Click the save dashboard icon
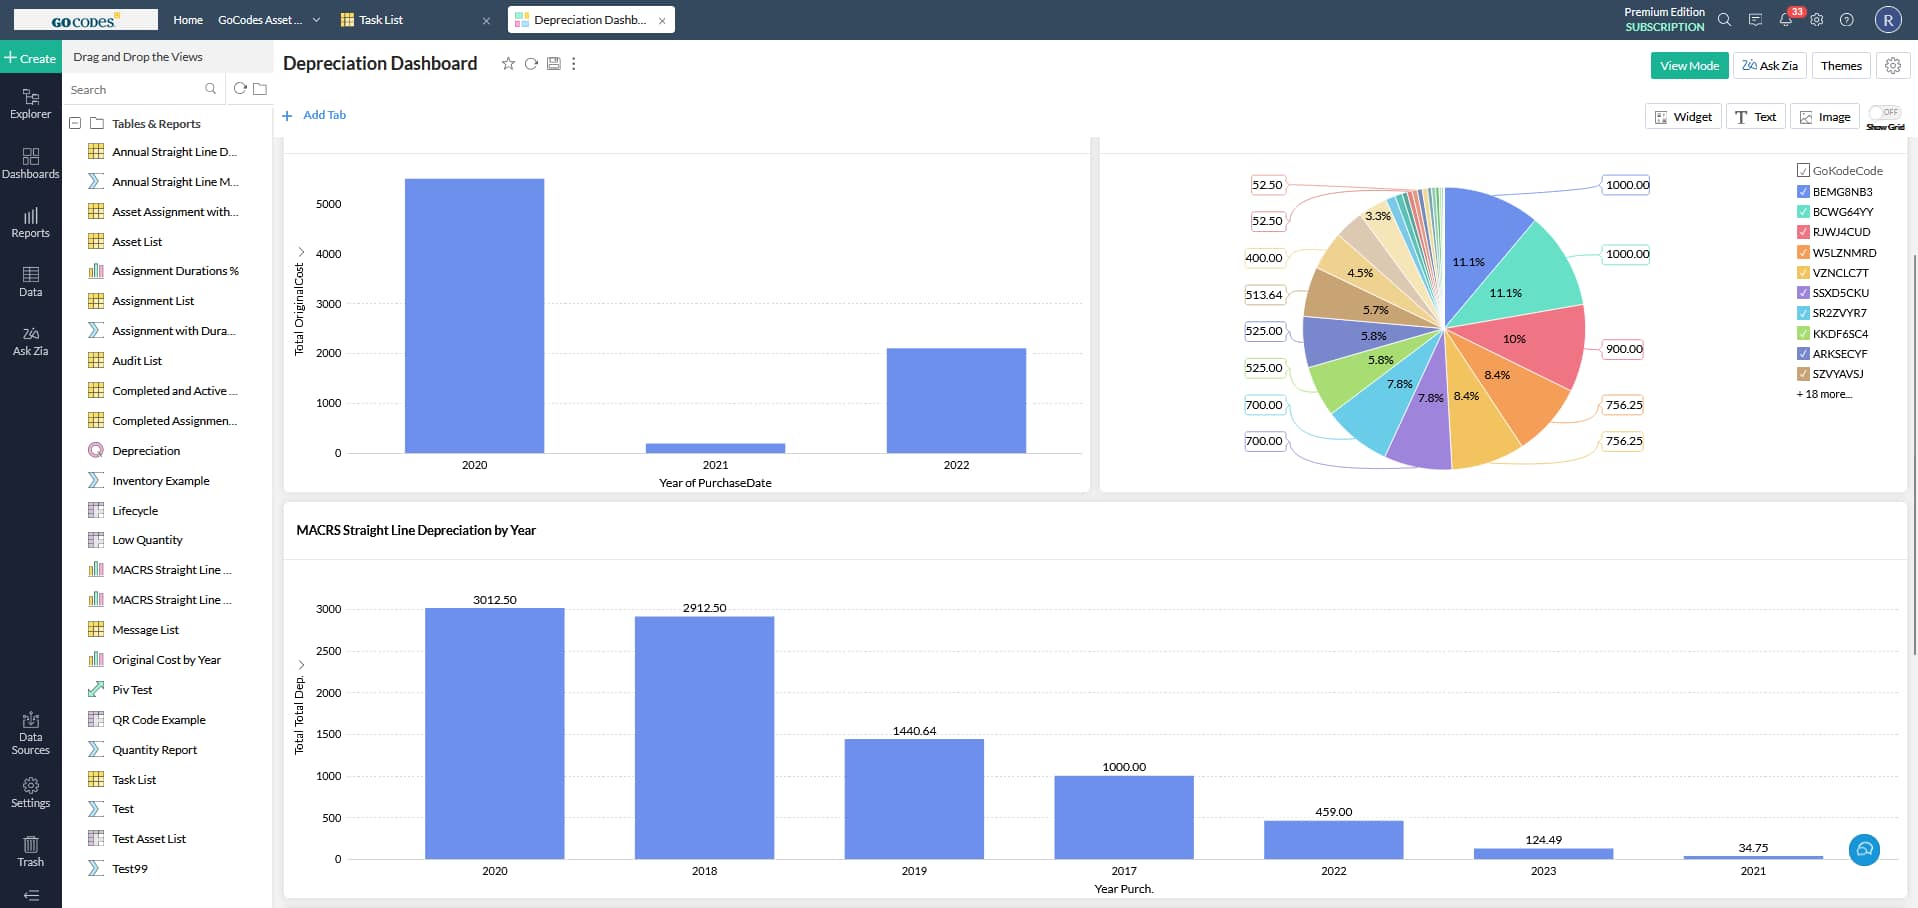Screen dimensions: 1918x908 pyautogui.click(x=553, y=64)
